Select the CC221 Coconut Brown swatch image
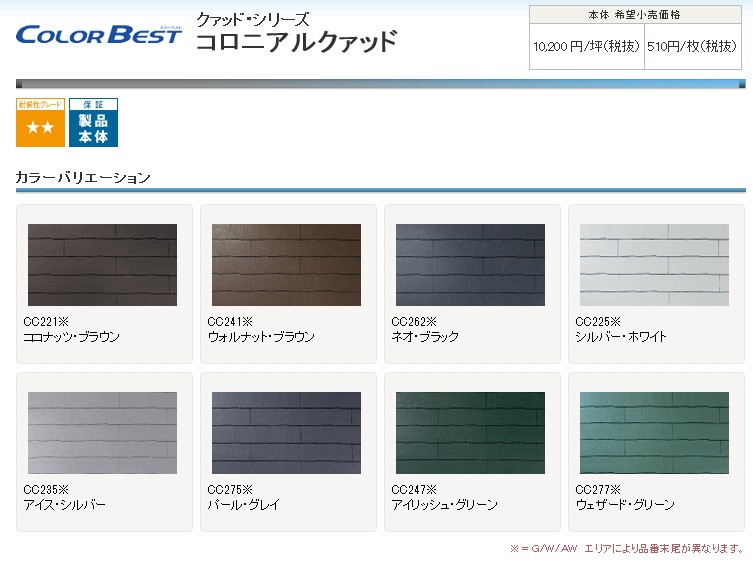Screen dimensions: 753x563 coord(102,265)
